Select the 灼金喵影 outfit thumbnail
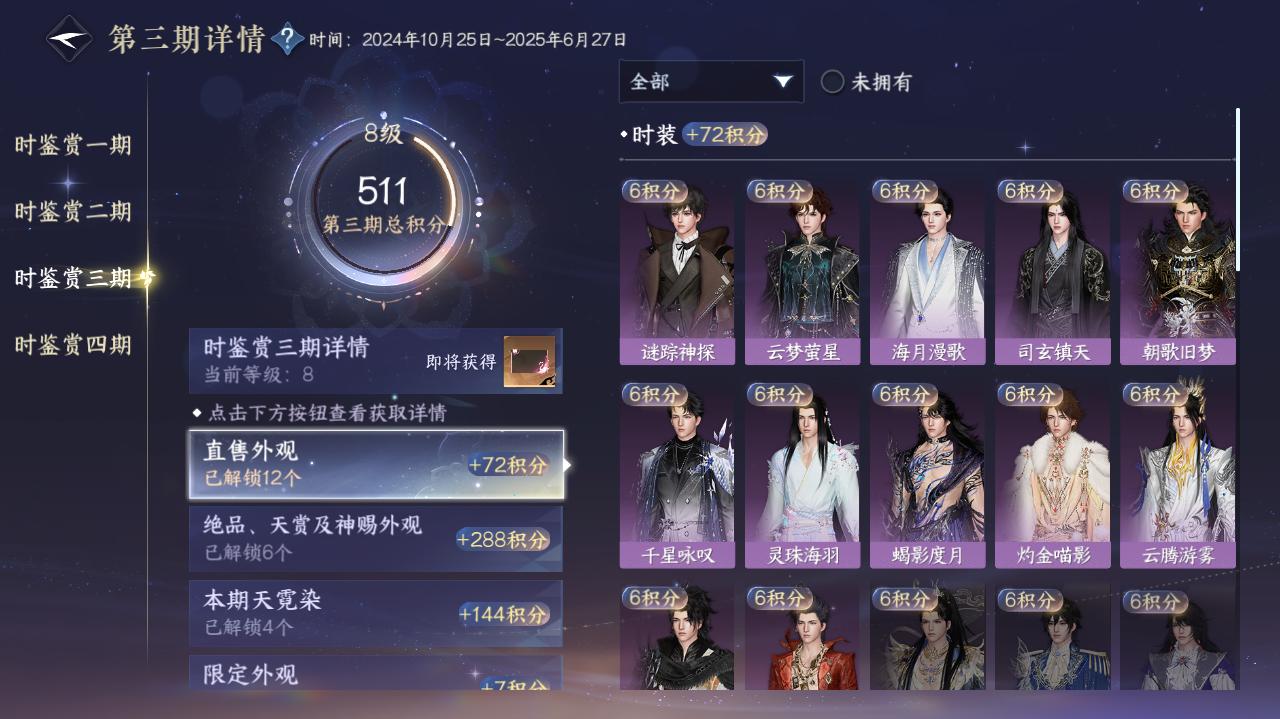This screenshot has height=719, width=1280. (1052, 475)
